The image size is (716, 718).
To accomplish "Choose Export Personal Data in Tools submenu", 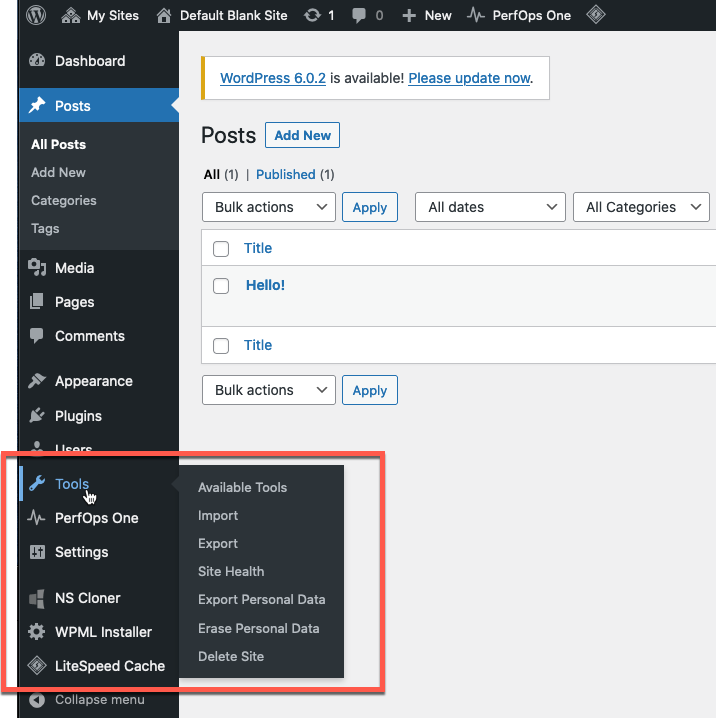I will [261, 600].
